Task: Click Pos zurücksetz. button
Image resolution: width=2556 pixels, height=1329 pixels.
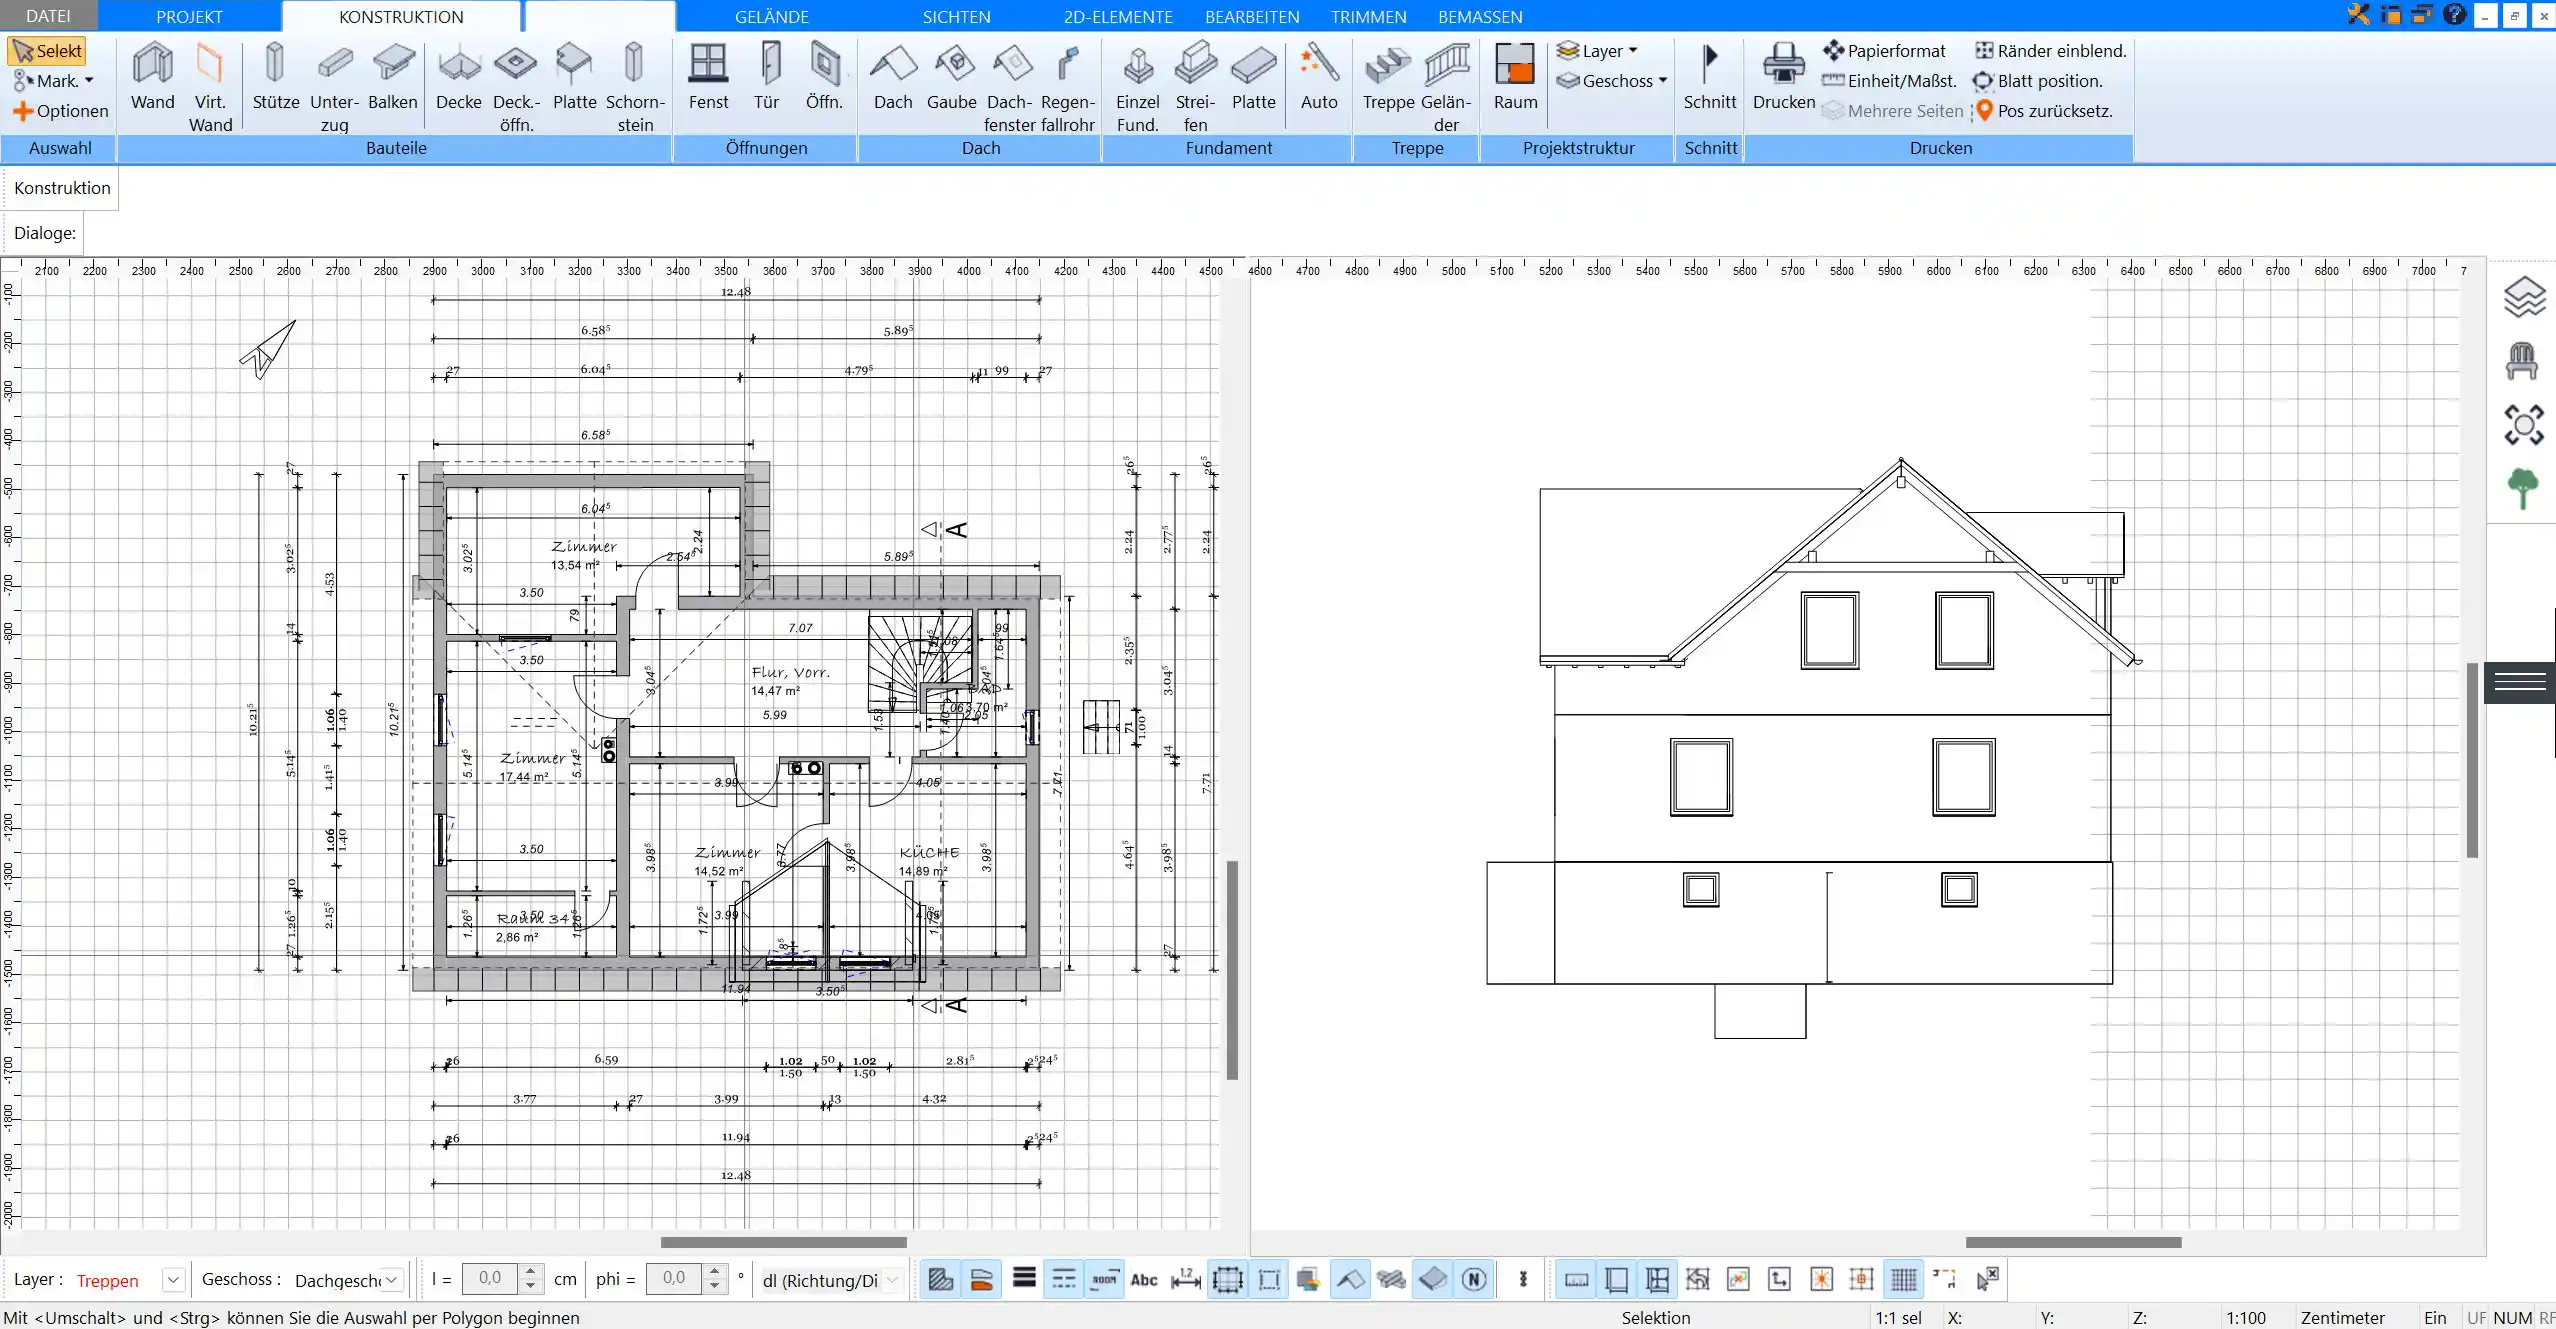Action: (2043, 111)
